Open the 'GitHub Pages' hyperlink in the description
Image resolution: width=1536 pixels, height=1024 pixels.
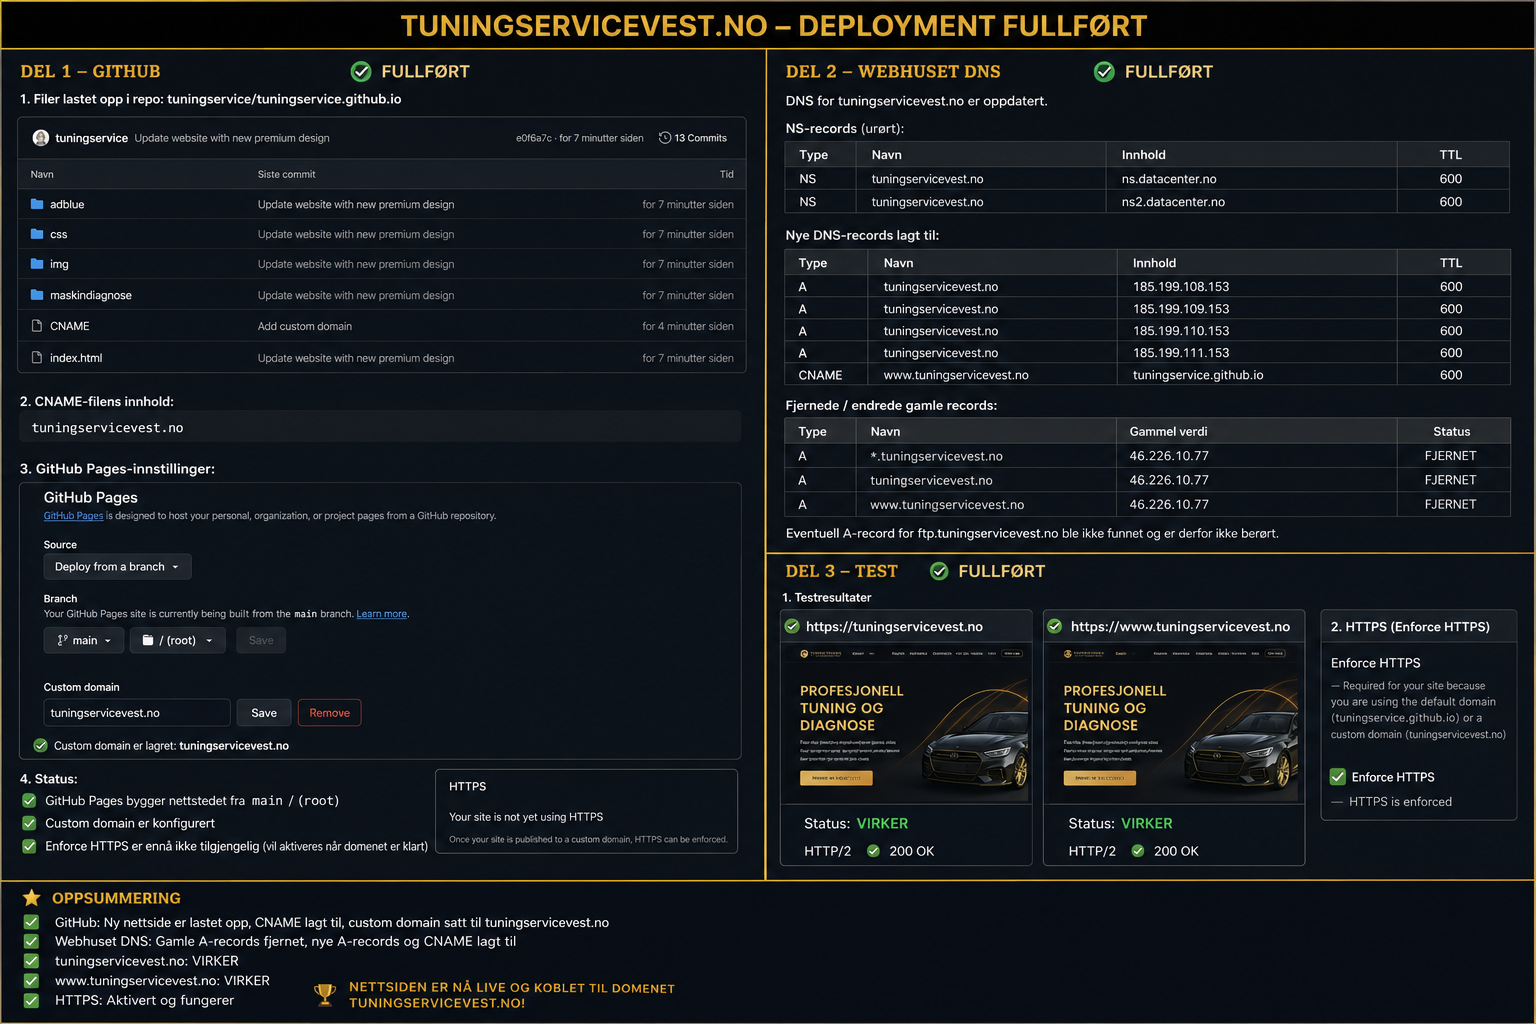pyautogui.click(x=73, y=516)
